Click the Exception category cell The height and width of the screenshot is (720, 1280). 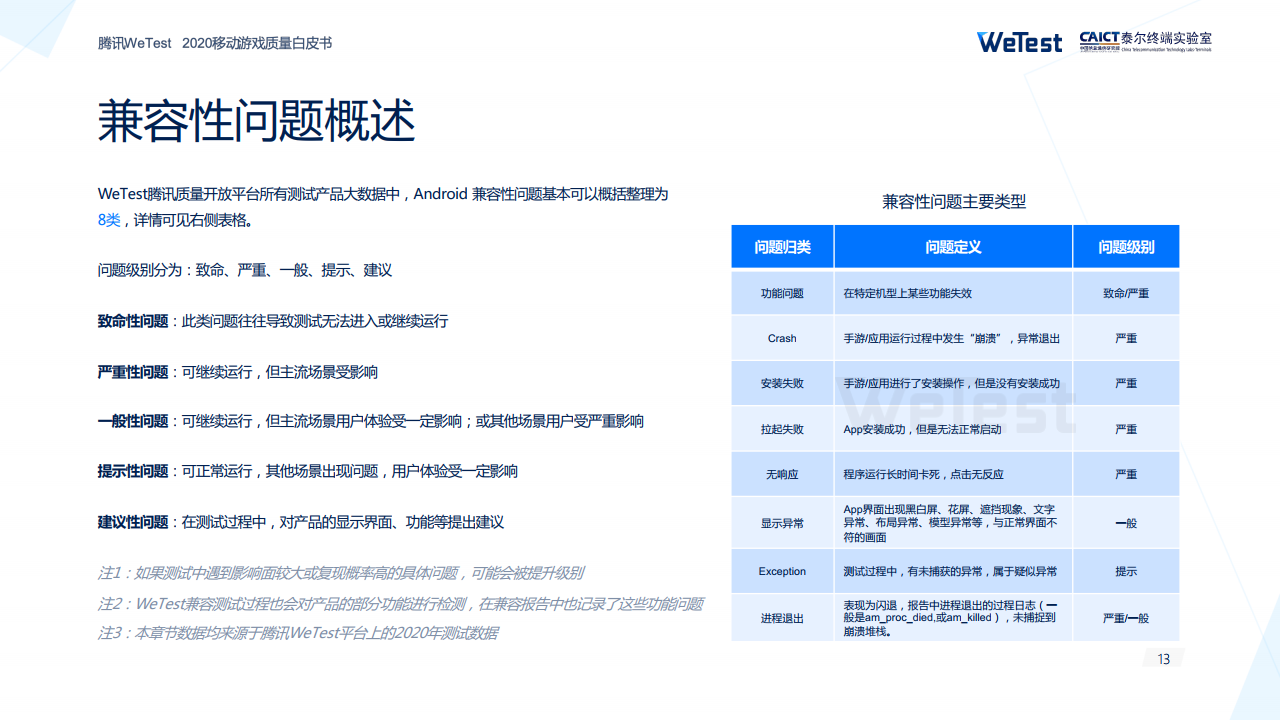[x=782, y=571]
